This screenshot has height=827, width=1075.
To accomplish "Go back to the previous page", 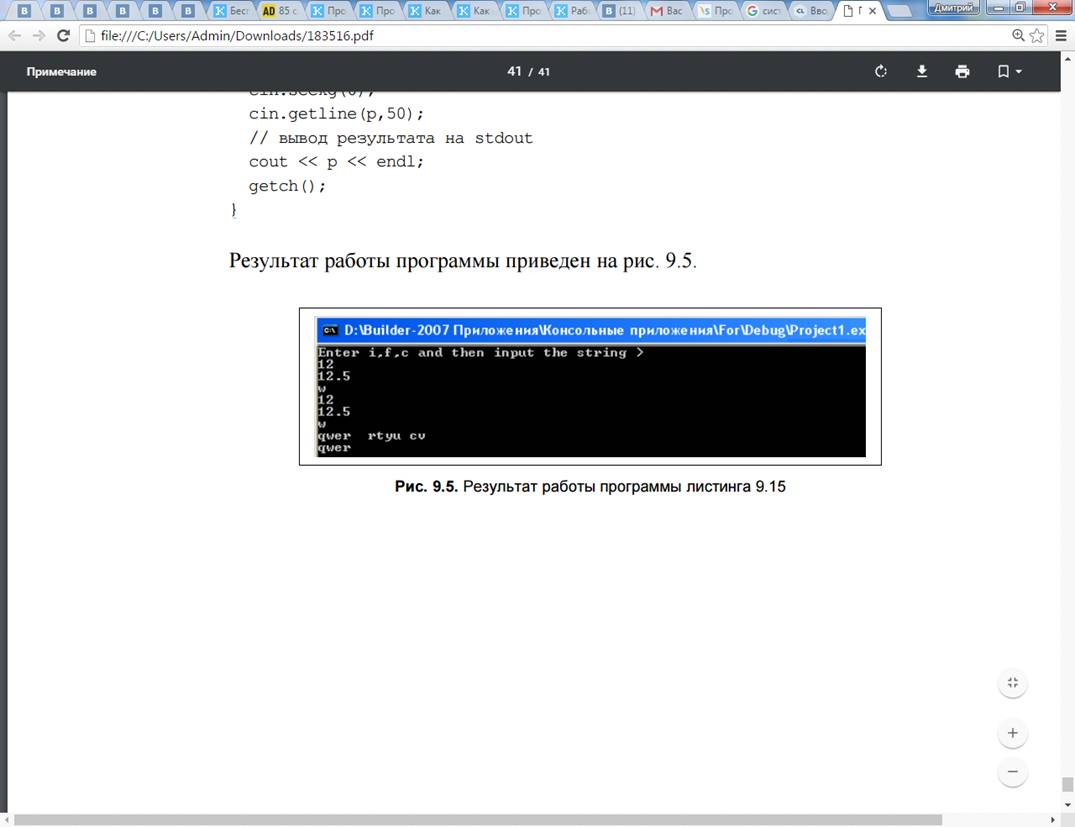I will tap(15, 35).
